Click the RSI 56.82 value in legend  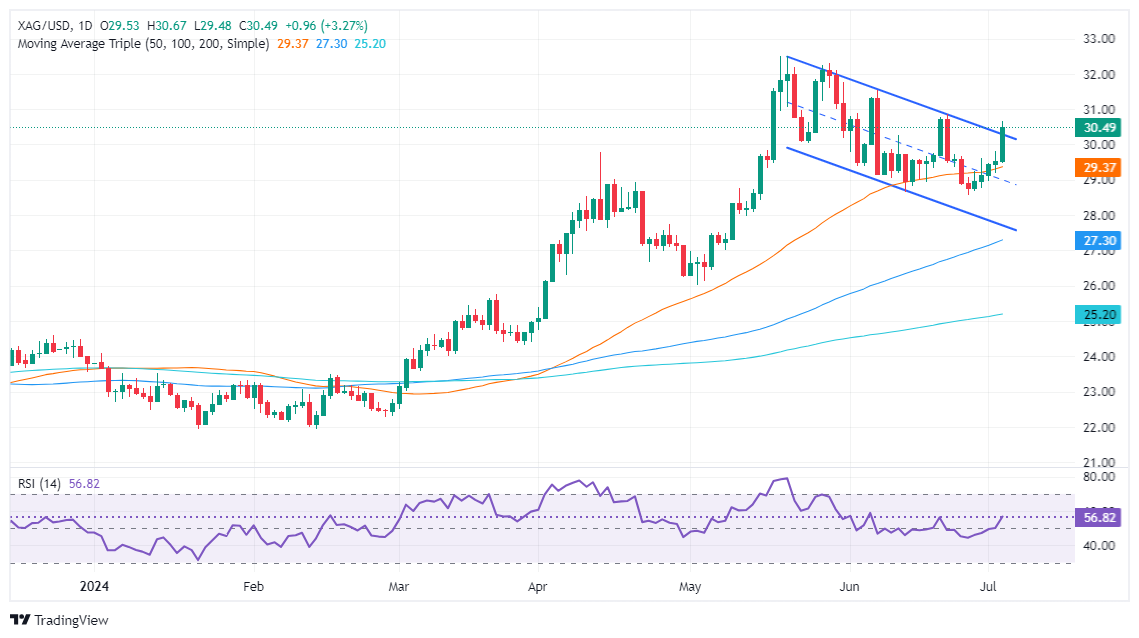[84, 484]
